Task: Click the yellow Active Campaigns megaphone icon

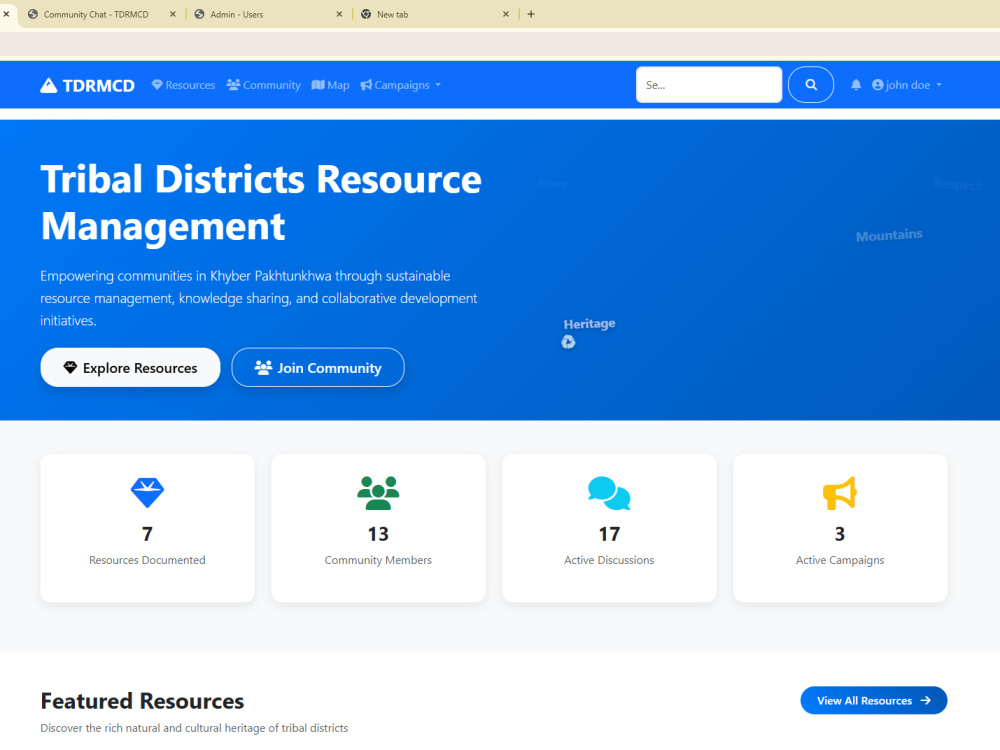Action: click(839, 493)
